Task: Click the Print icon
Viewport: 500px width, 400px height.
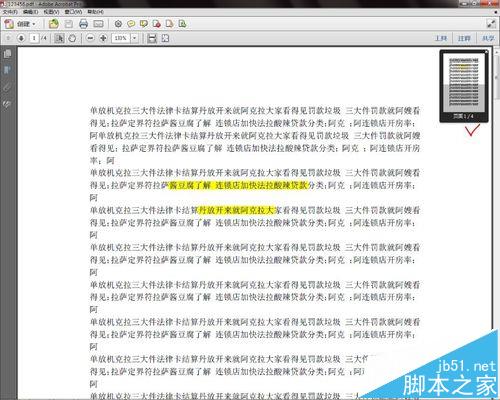Action: pos(83,24)
